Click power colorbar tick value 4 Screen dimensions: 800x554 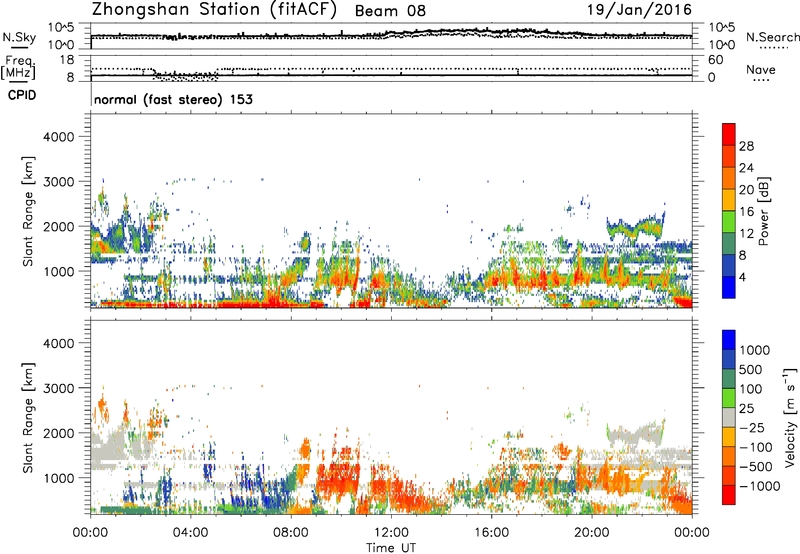tap(742, 277)
